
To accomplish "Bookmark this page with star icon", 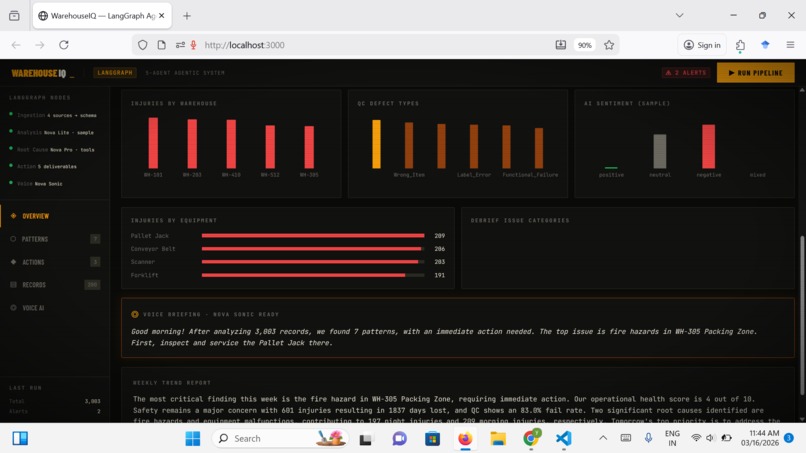I will (x=609, y=45).
